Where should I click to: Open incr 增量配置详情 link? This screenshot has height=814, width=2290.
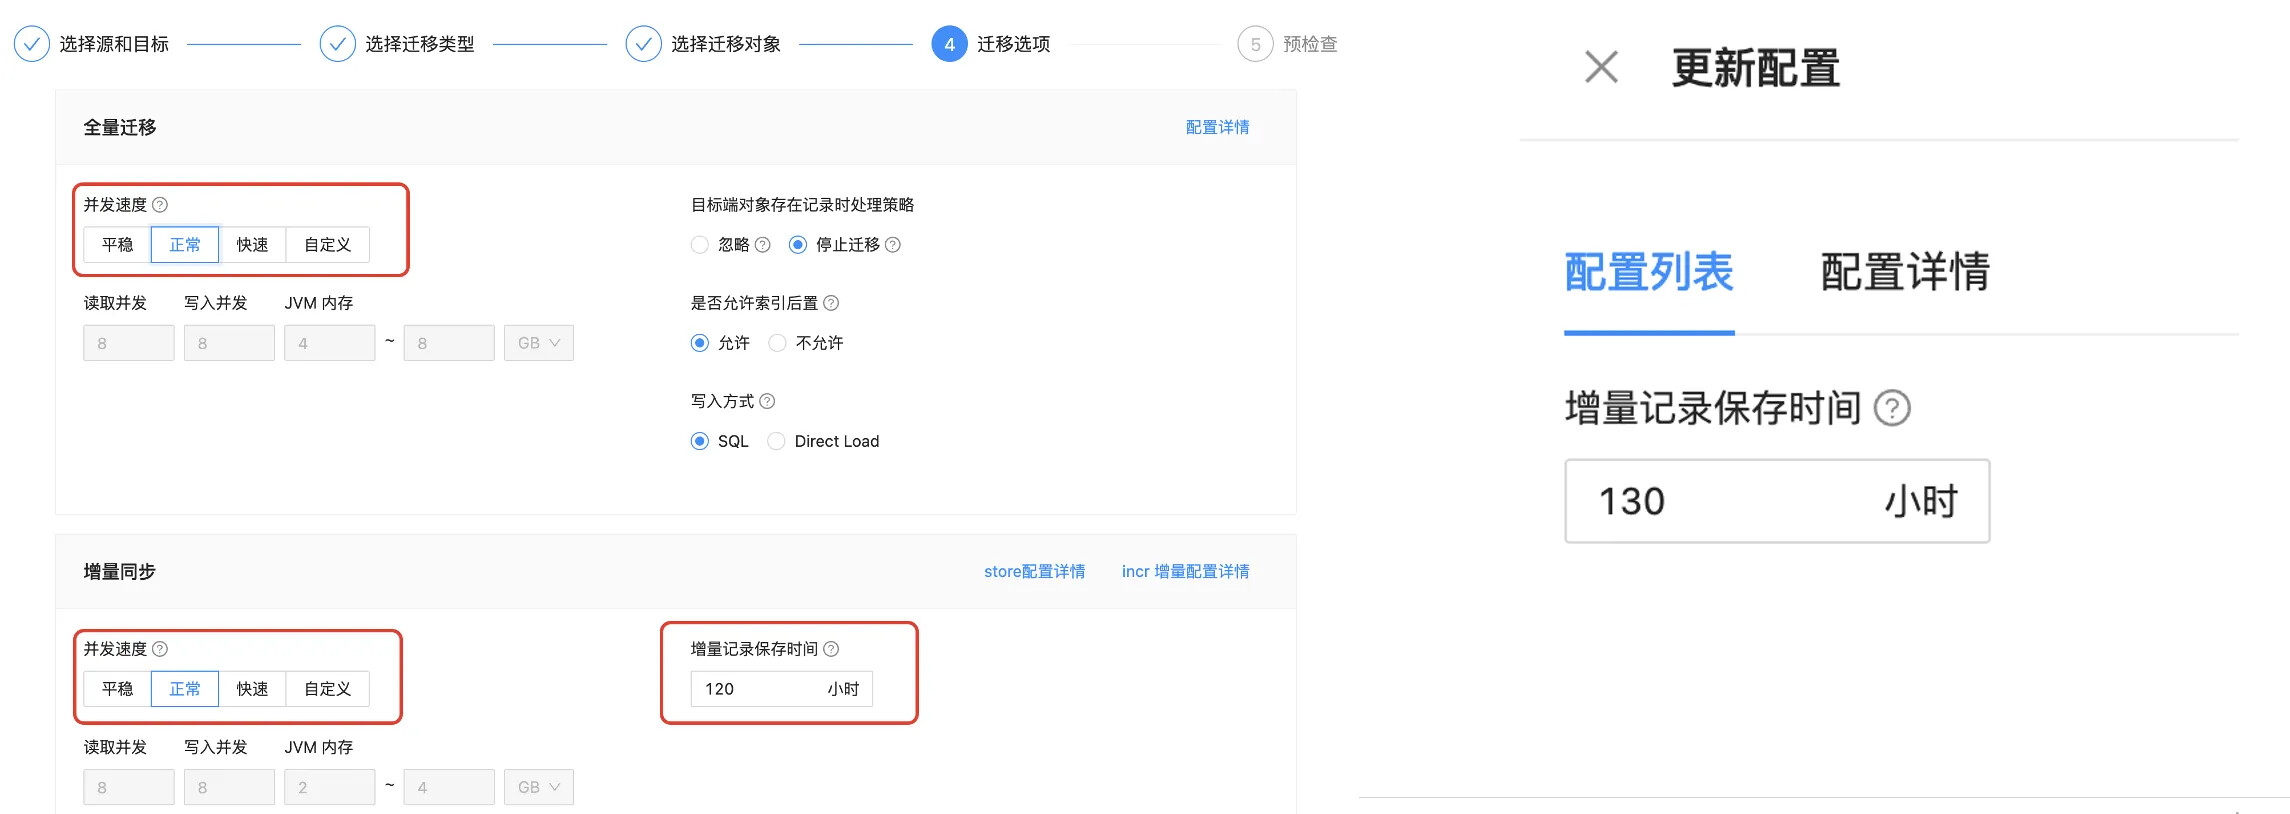1185,571
